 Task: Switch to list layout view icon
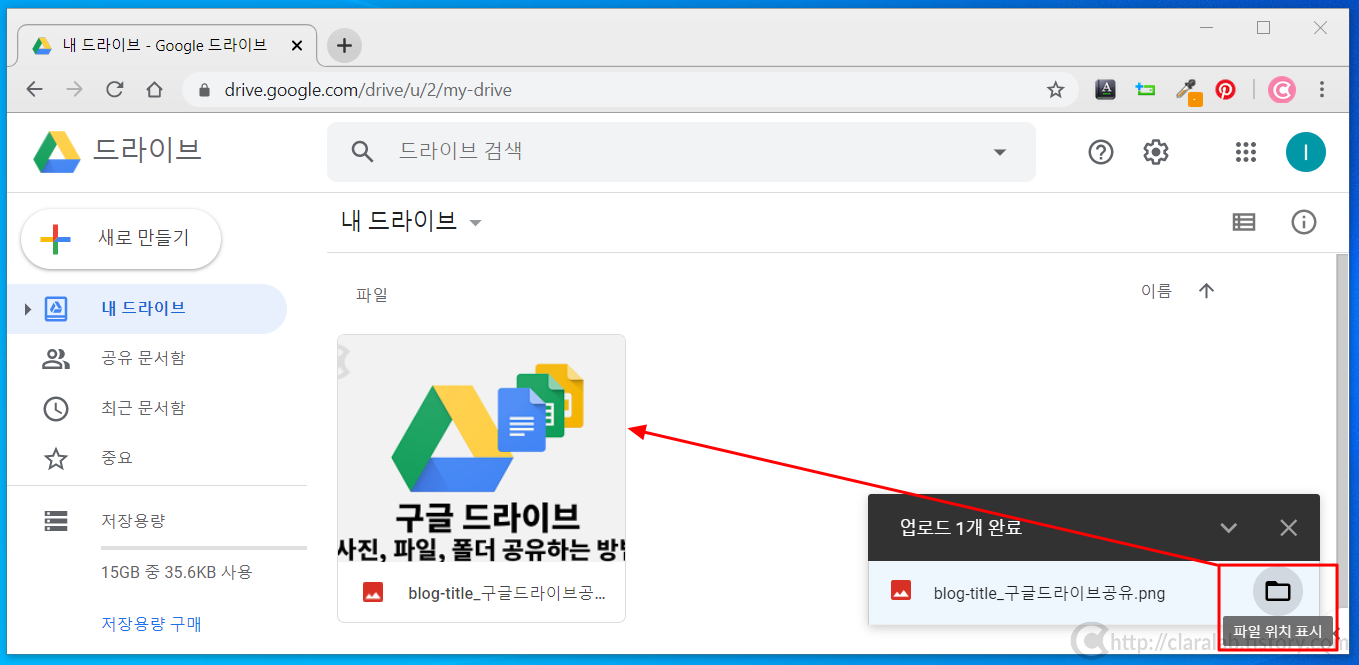1244,222
